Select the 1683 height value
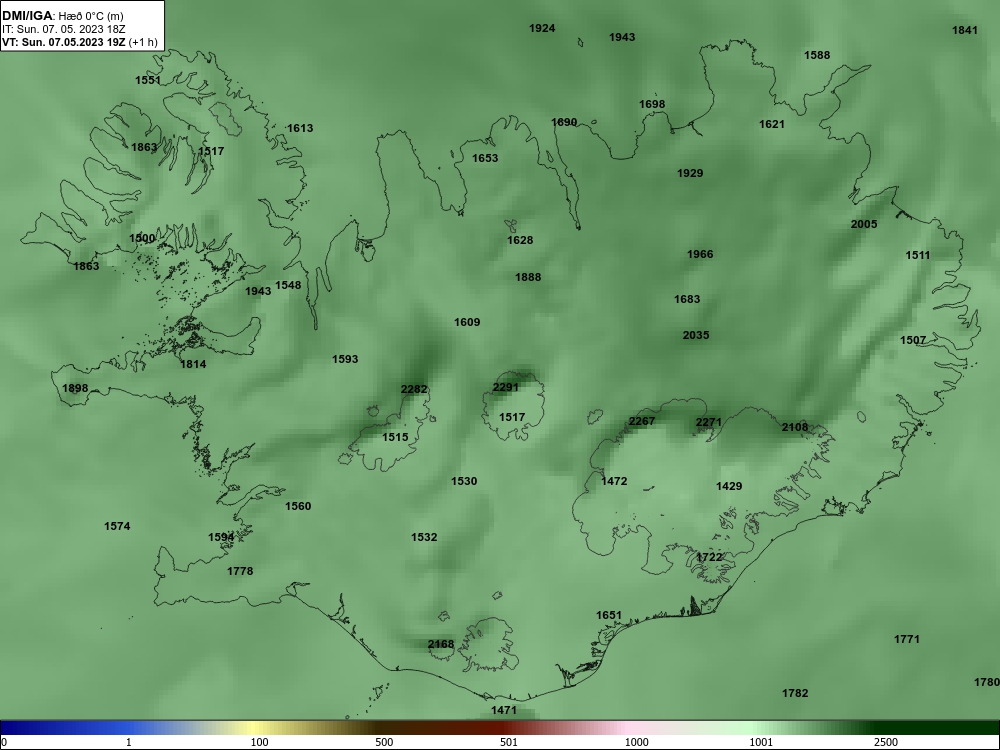This screenshot has height=750, width=1000. 687,298
